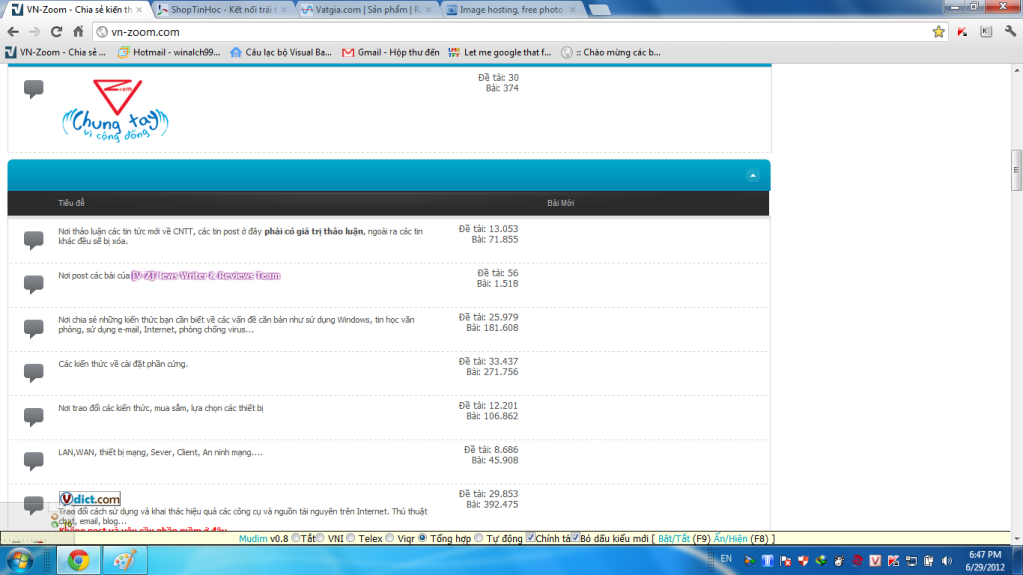Click forum icon in the Vdict.com row

click(x=33, y=505)
